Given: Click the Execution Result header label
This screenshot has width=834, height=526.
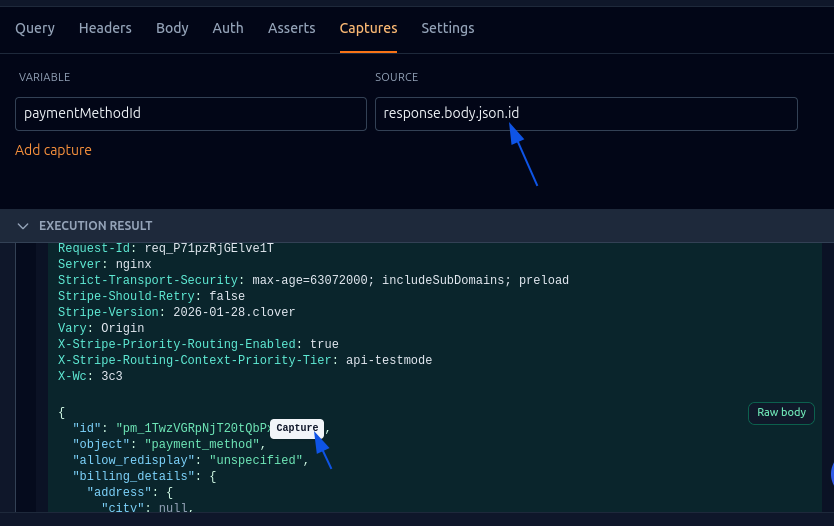Looking at the screenshot, I should pos(96,226).
